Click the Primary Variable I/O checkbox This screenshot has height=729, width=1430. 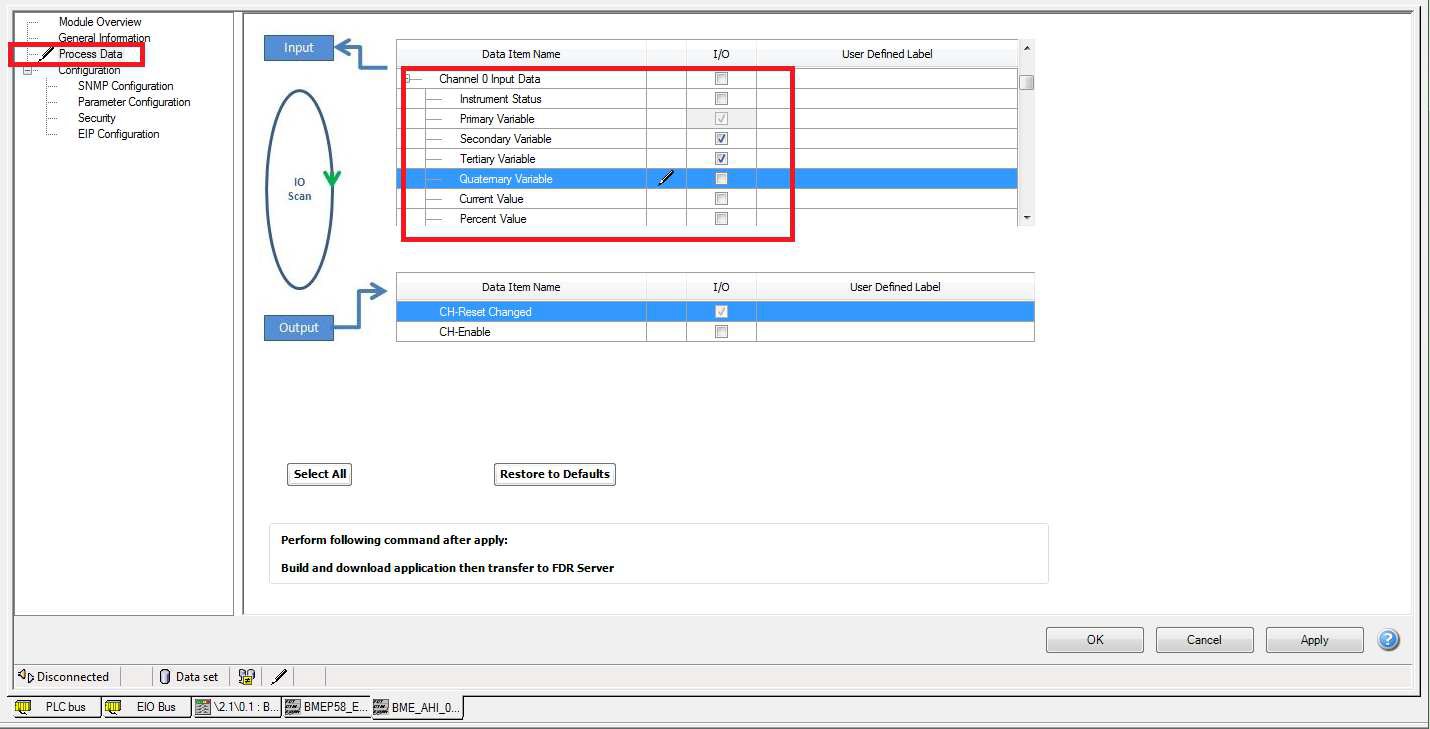coord(721,119)
